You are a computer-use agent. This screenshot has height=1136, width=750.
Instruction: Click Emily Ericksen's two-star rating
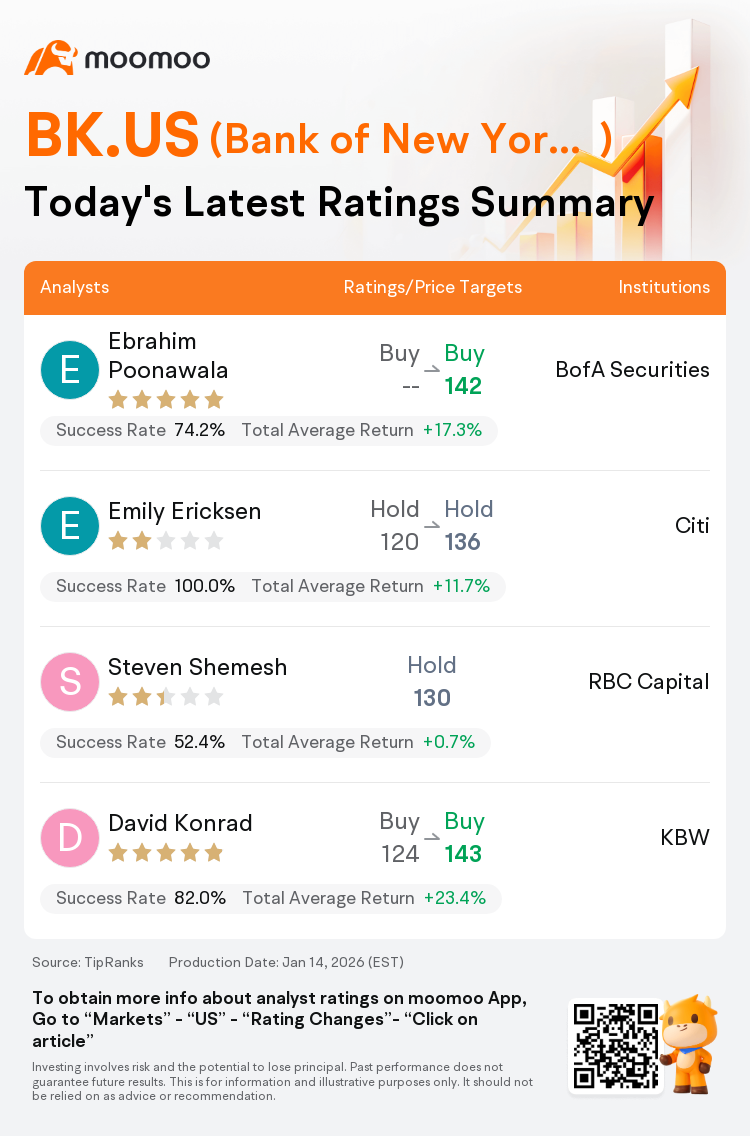[165, 541]
